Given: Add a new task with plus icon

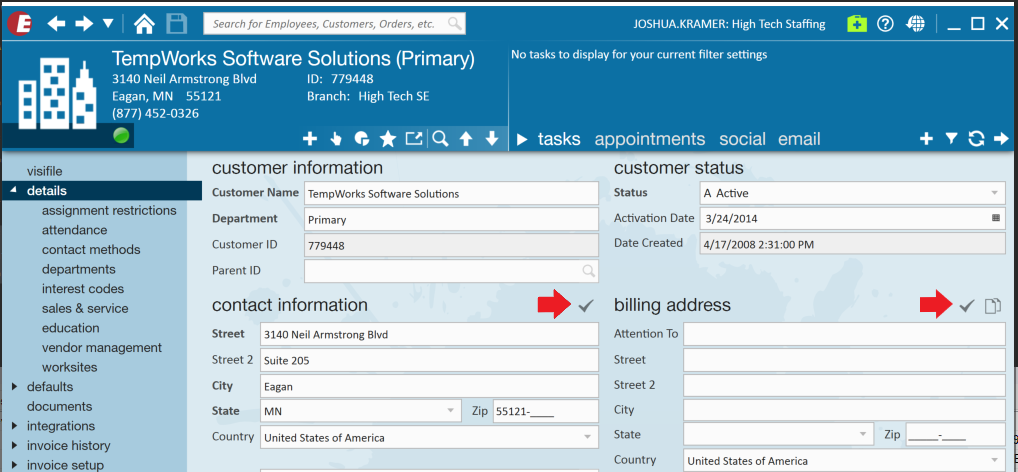Looking at the screenshot, I should (x=926, y=138).
